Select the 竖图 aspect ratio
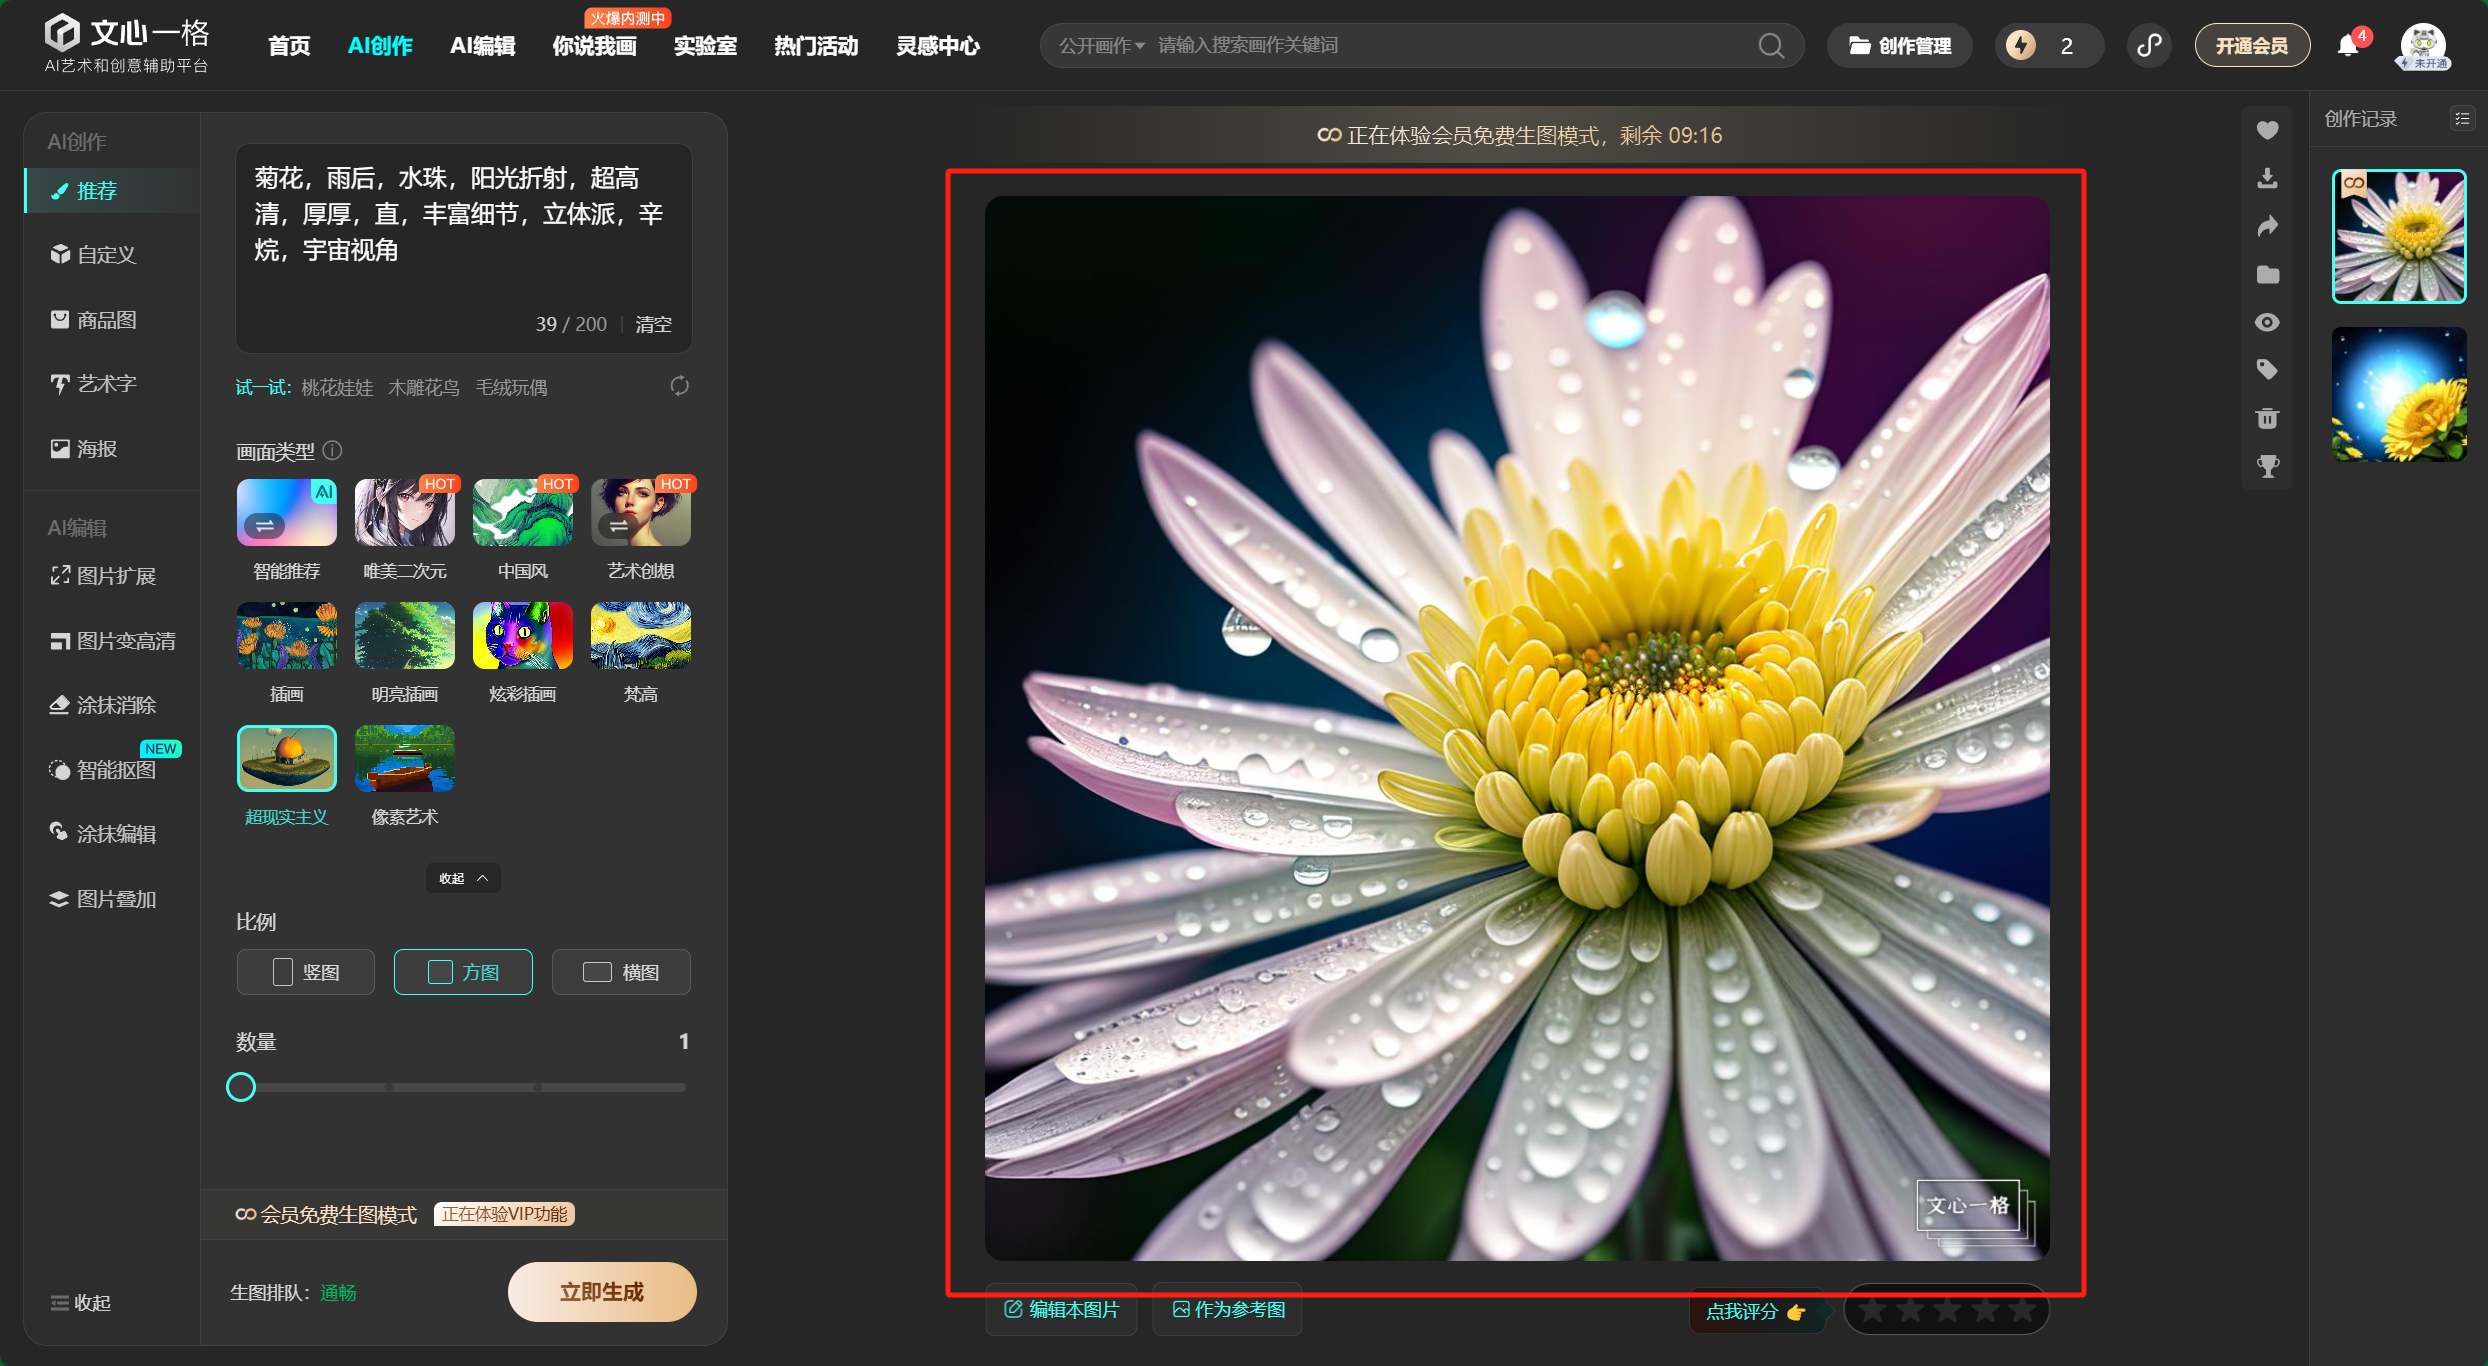 point(306,972)
